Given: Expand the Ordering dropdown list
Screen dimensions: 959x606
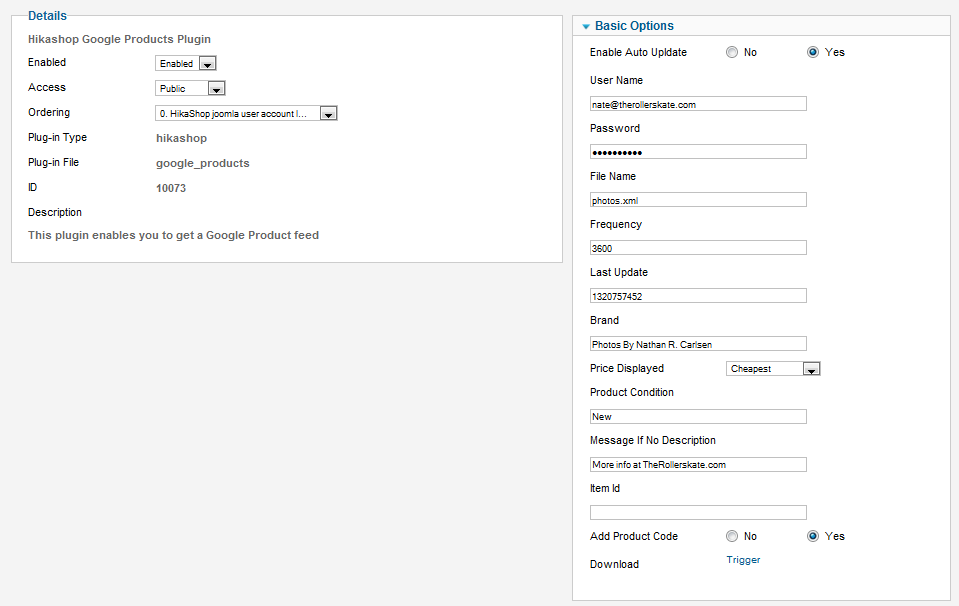Looking at the screenshot, I should [246, 114].
